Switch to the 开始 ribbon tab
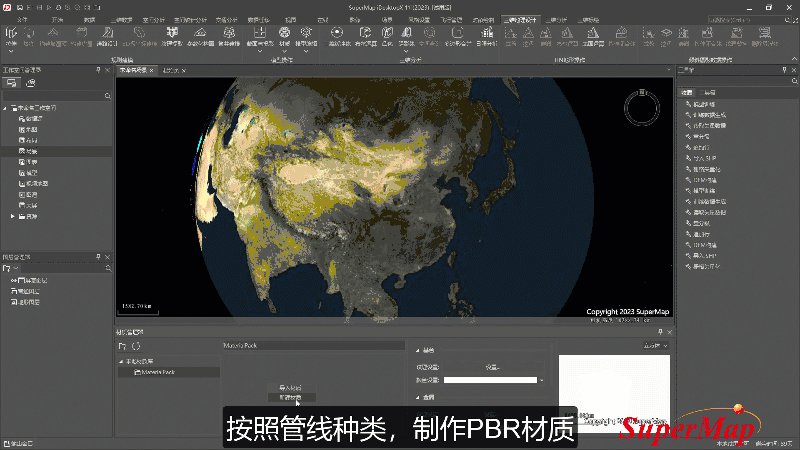The height and width of the screenshot is (450, 800). click(57, 20)
